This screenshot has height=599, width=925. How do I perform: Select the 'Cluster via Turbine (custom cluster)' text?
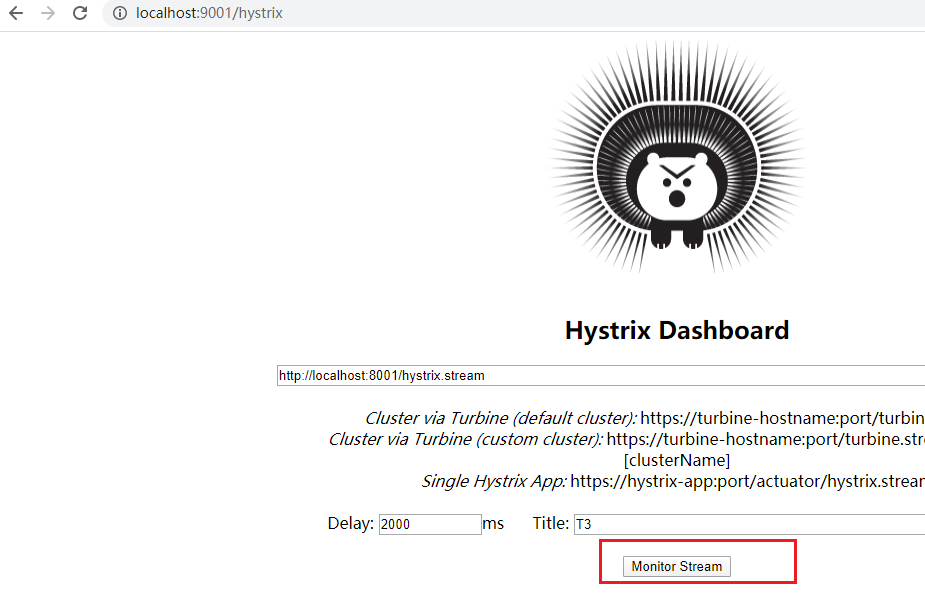point(465,440)
